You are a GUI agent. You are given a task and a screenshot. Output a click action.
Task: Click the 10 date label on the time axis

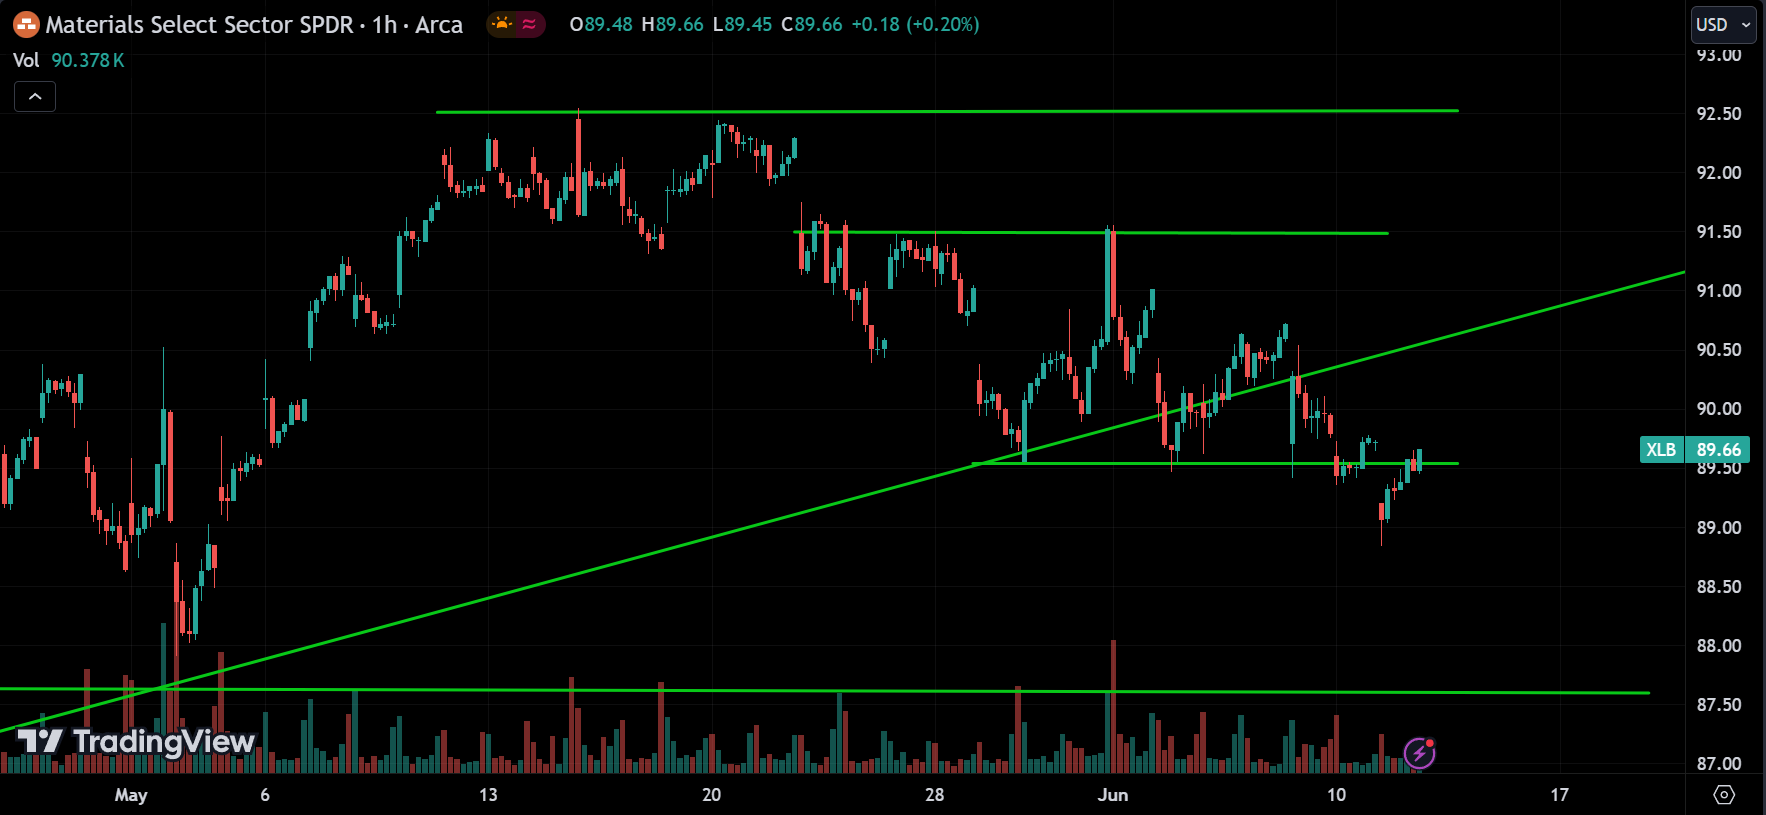tap(1336, 795)
